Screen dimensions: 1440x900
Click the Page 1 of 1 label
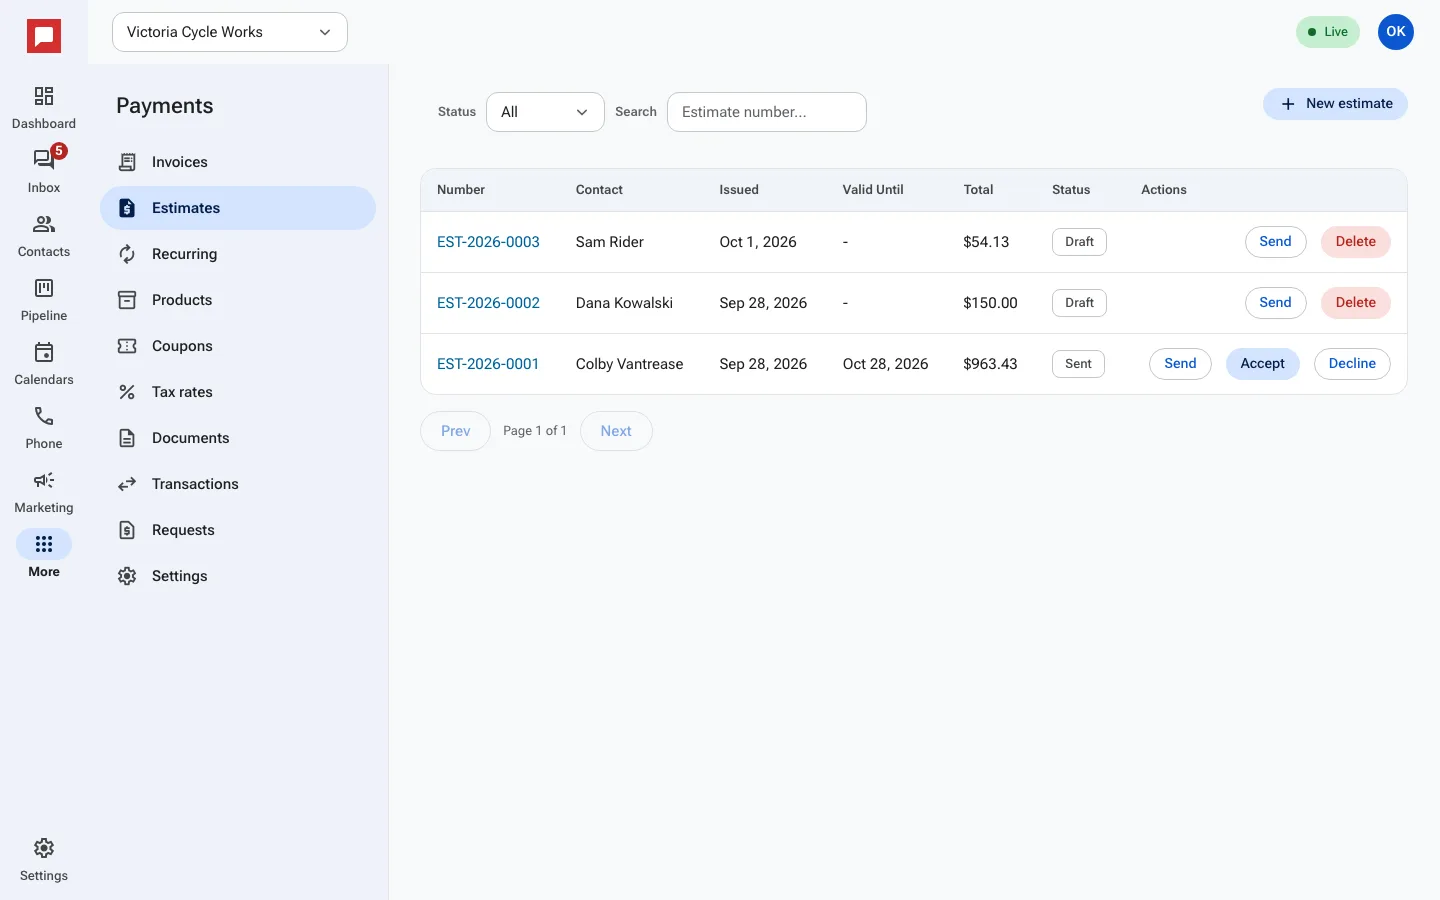click(x=535, y=431)
